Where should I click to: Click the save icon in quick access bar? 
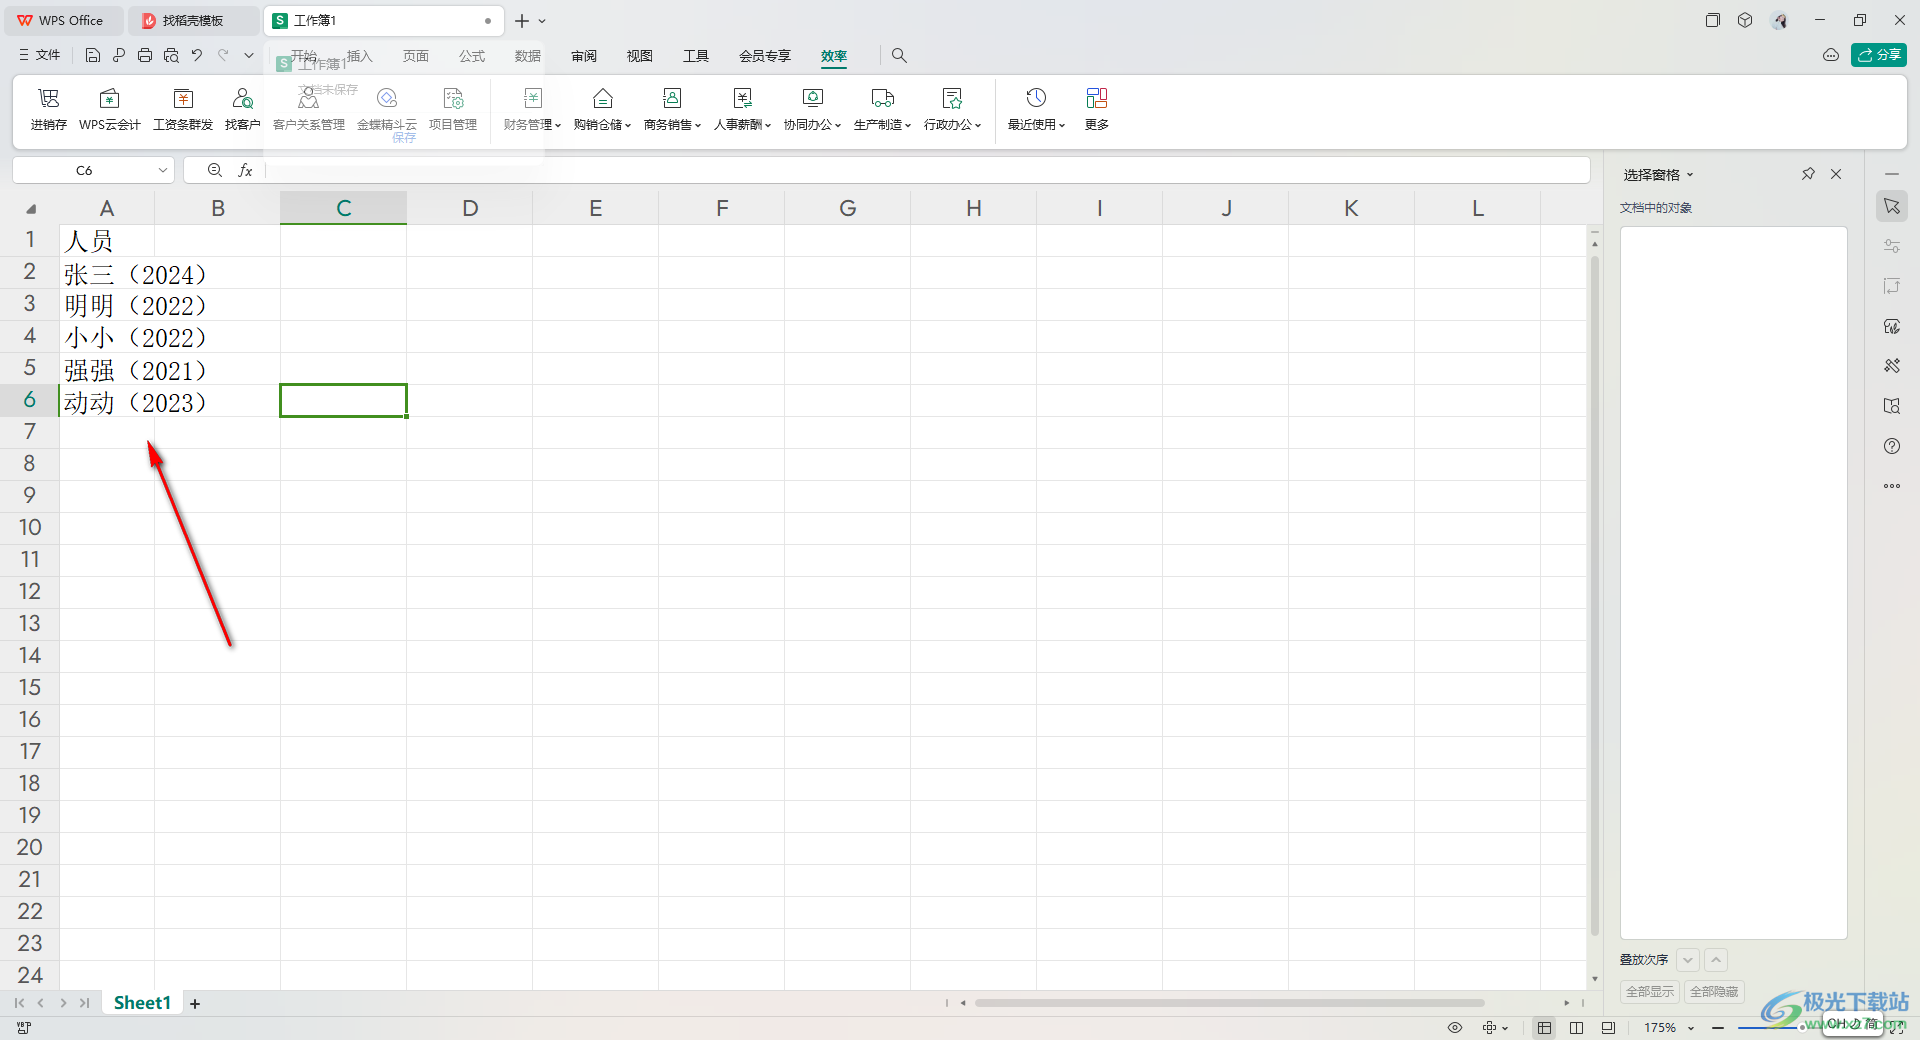(x=92, y=56)
